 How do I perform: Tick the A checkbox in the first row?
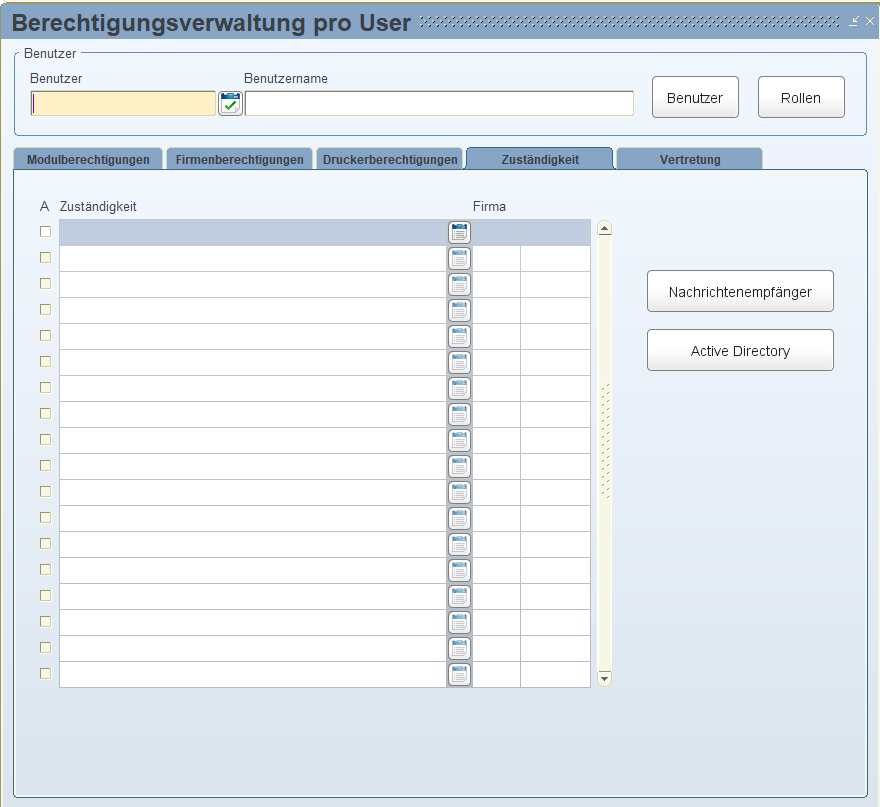click(x=45, y=232)
